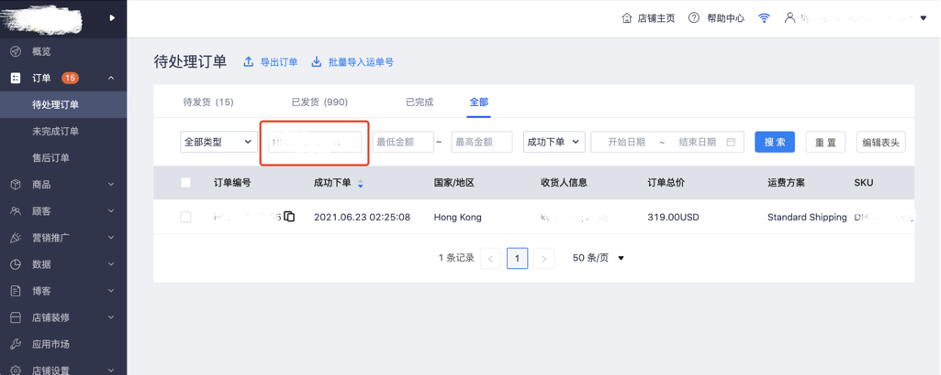The width and height of the screenshot is (941, 375).
Task: Open the account menu dropdown arrow
Action: click(x=923, y=18)
